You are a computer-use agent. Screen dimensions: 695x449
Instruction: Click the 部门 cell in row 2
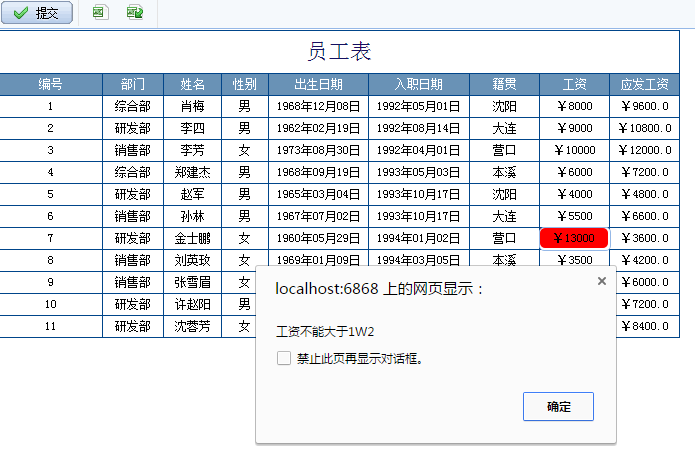point(133,129)
